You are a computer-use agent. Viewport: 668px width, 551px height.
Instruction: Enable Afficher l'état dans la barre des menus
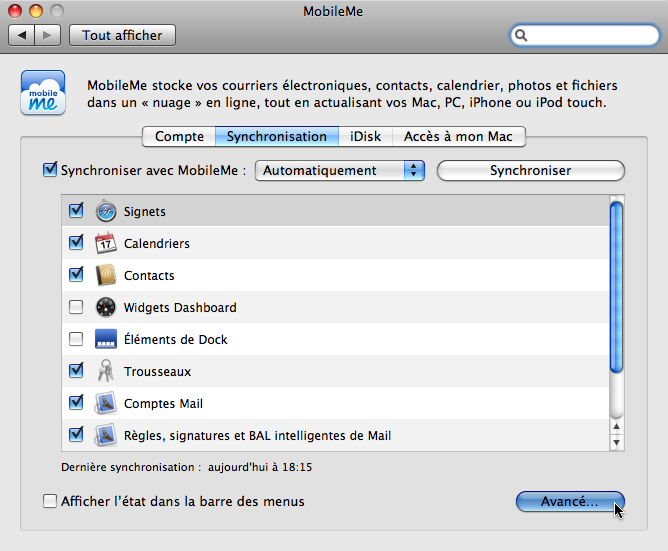coord(50,501)
